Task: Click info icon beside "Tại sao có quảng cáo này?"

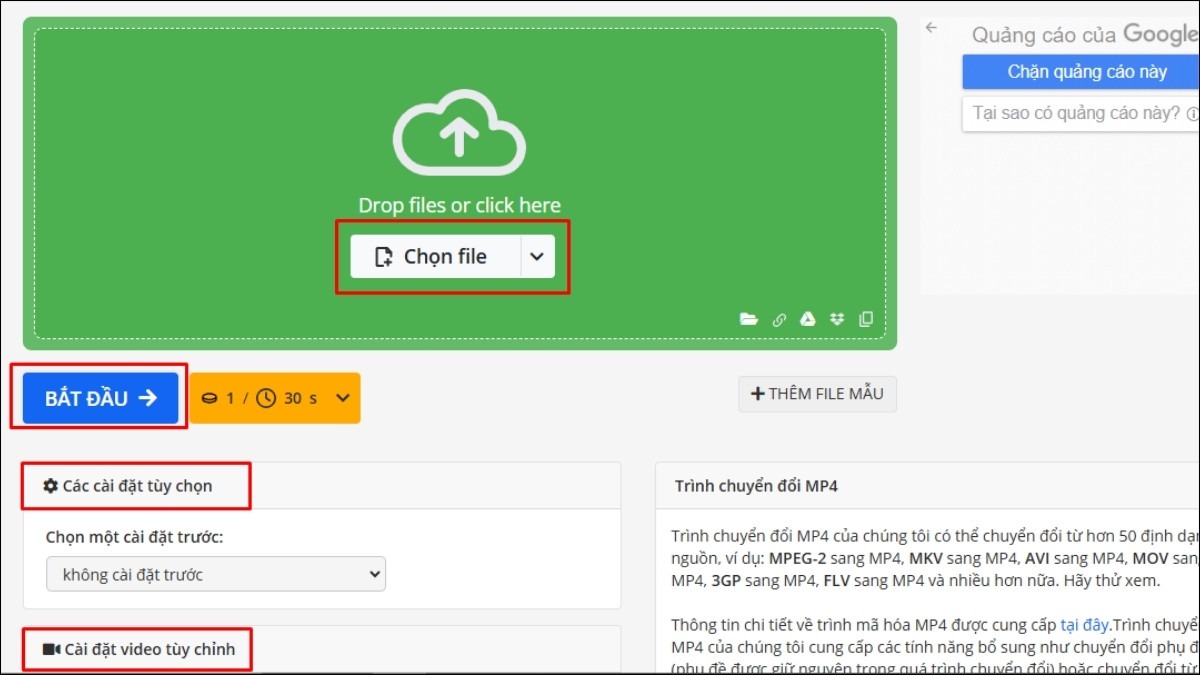Action: point(1192,113)
